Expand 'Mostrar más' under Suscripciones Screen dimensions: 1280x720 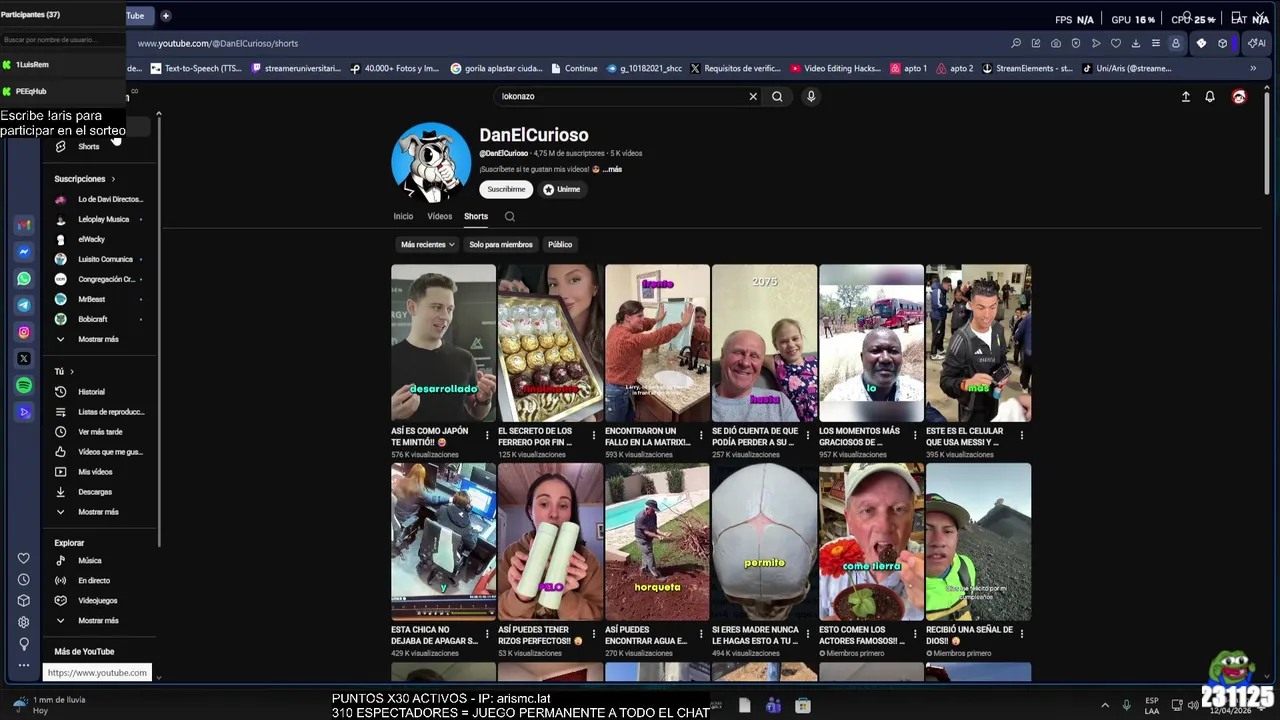coord(98,339)
